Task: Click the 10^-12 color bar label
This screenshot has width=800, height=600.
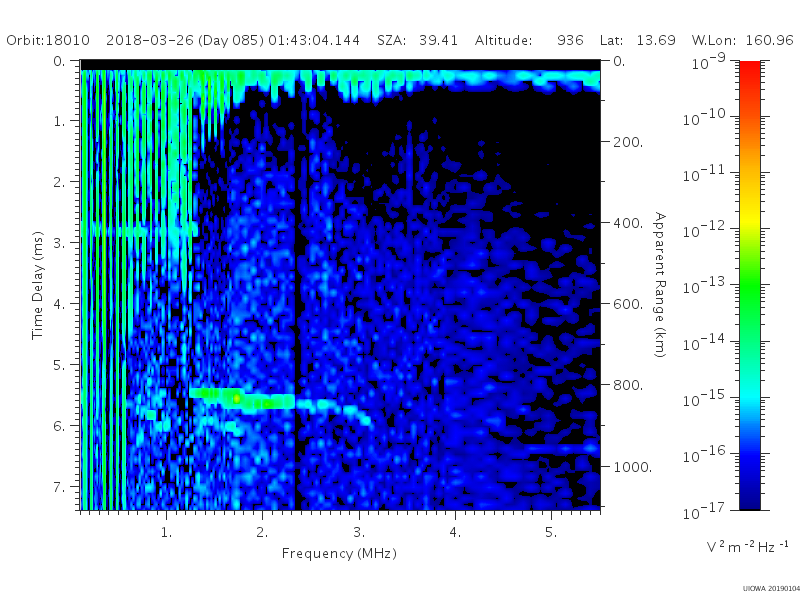Action: coord(704,231)
